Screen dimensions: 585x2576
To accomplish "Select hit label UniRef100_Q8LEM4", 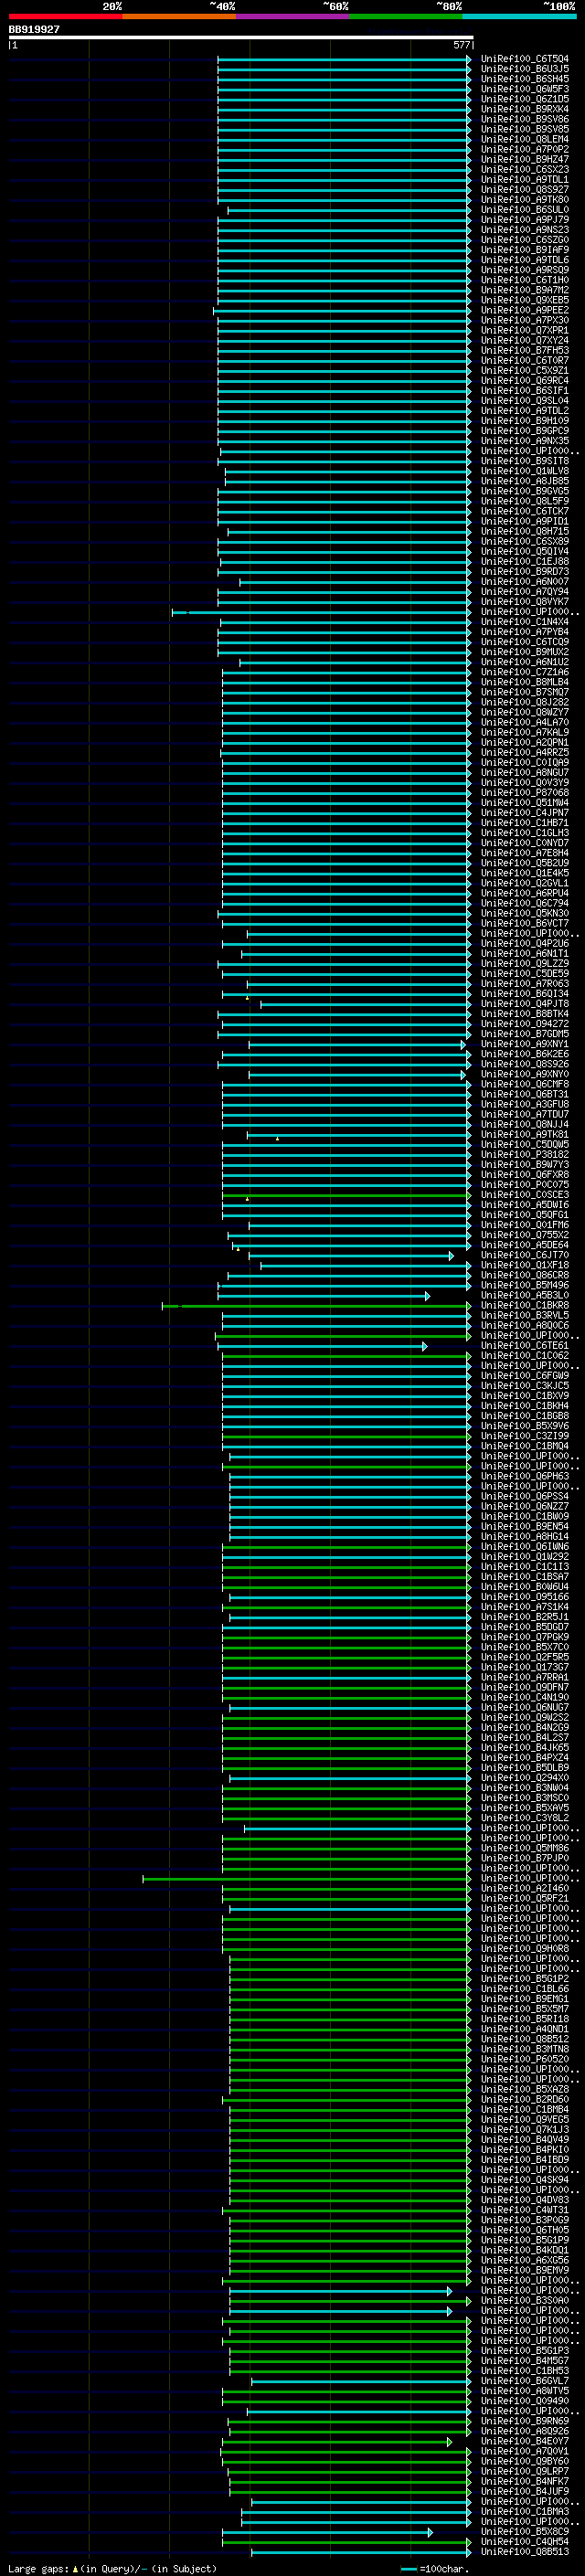I will 525,139.
